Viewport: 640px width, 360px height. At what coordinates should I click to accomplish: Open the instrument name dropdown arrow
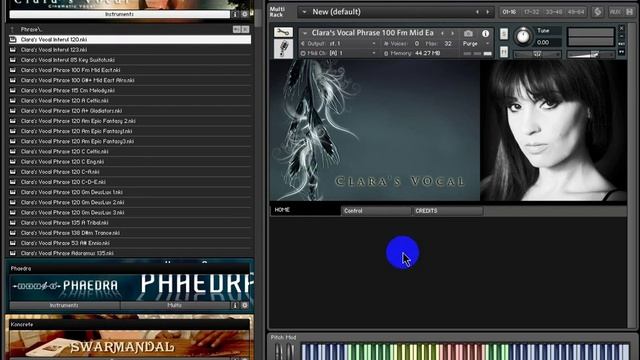304,33
